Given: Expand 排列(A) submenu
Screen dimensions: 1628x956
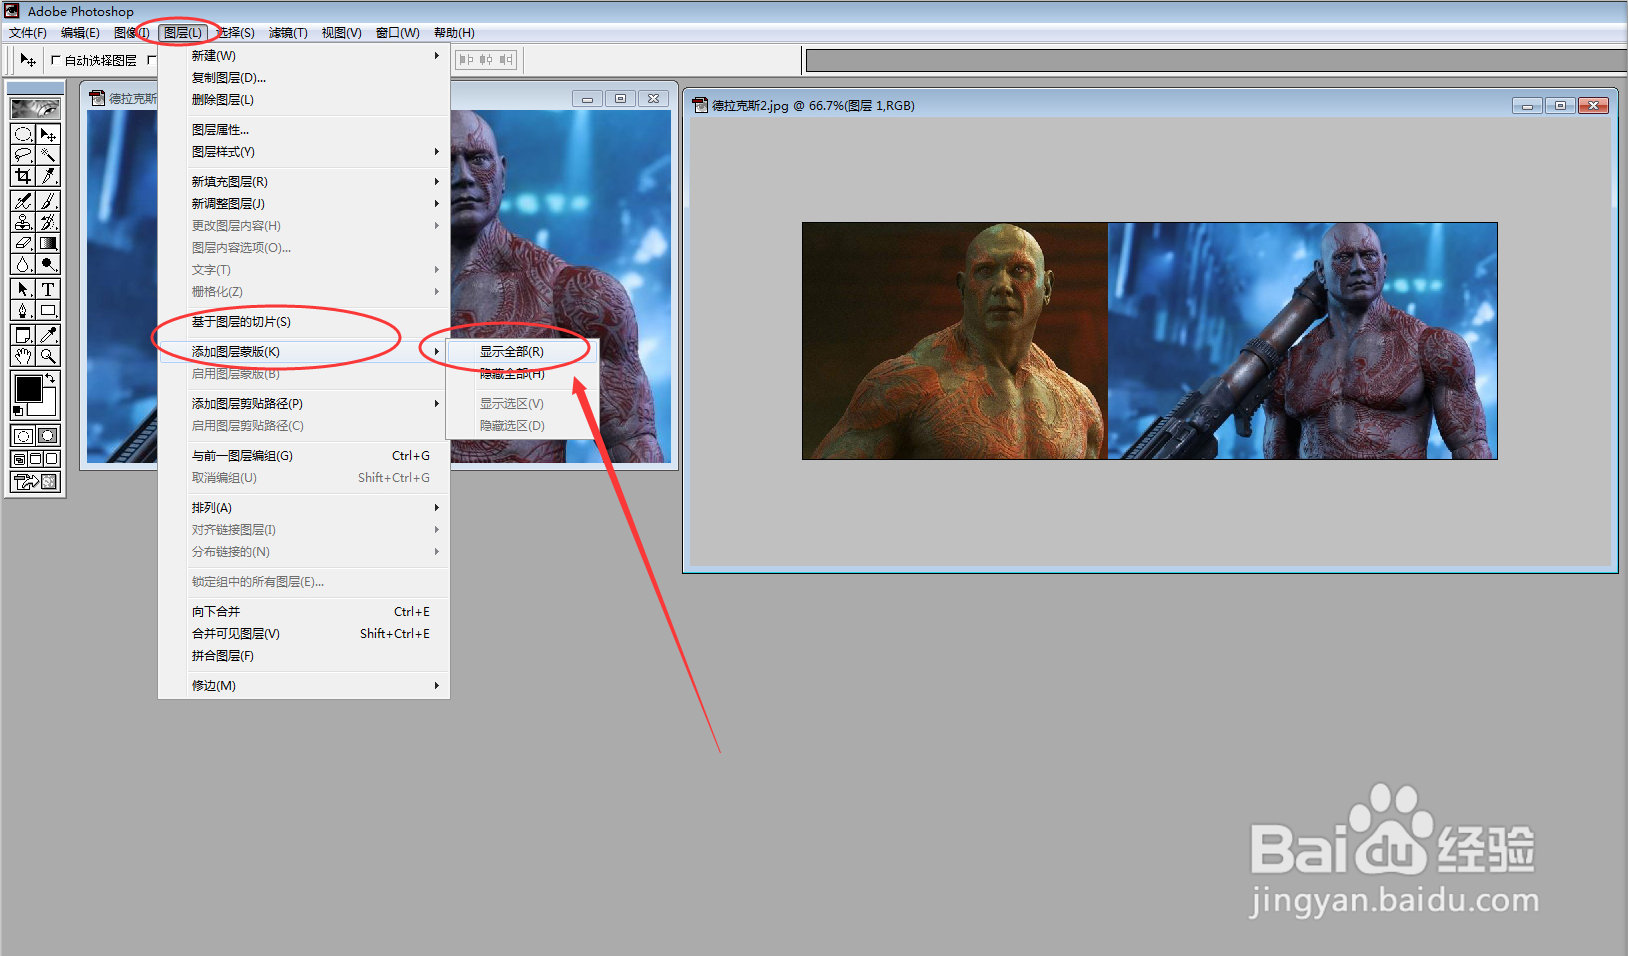Looking at the screenshot, I should point(304,508).
